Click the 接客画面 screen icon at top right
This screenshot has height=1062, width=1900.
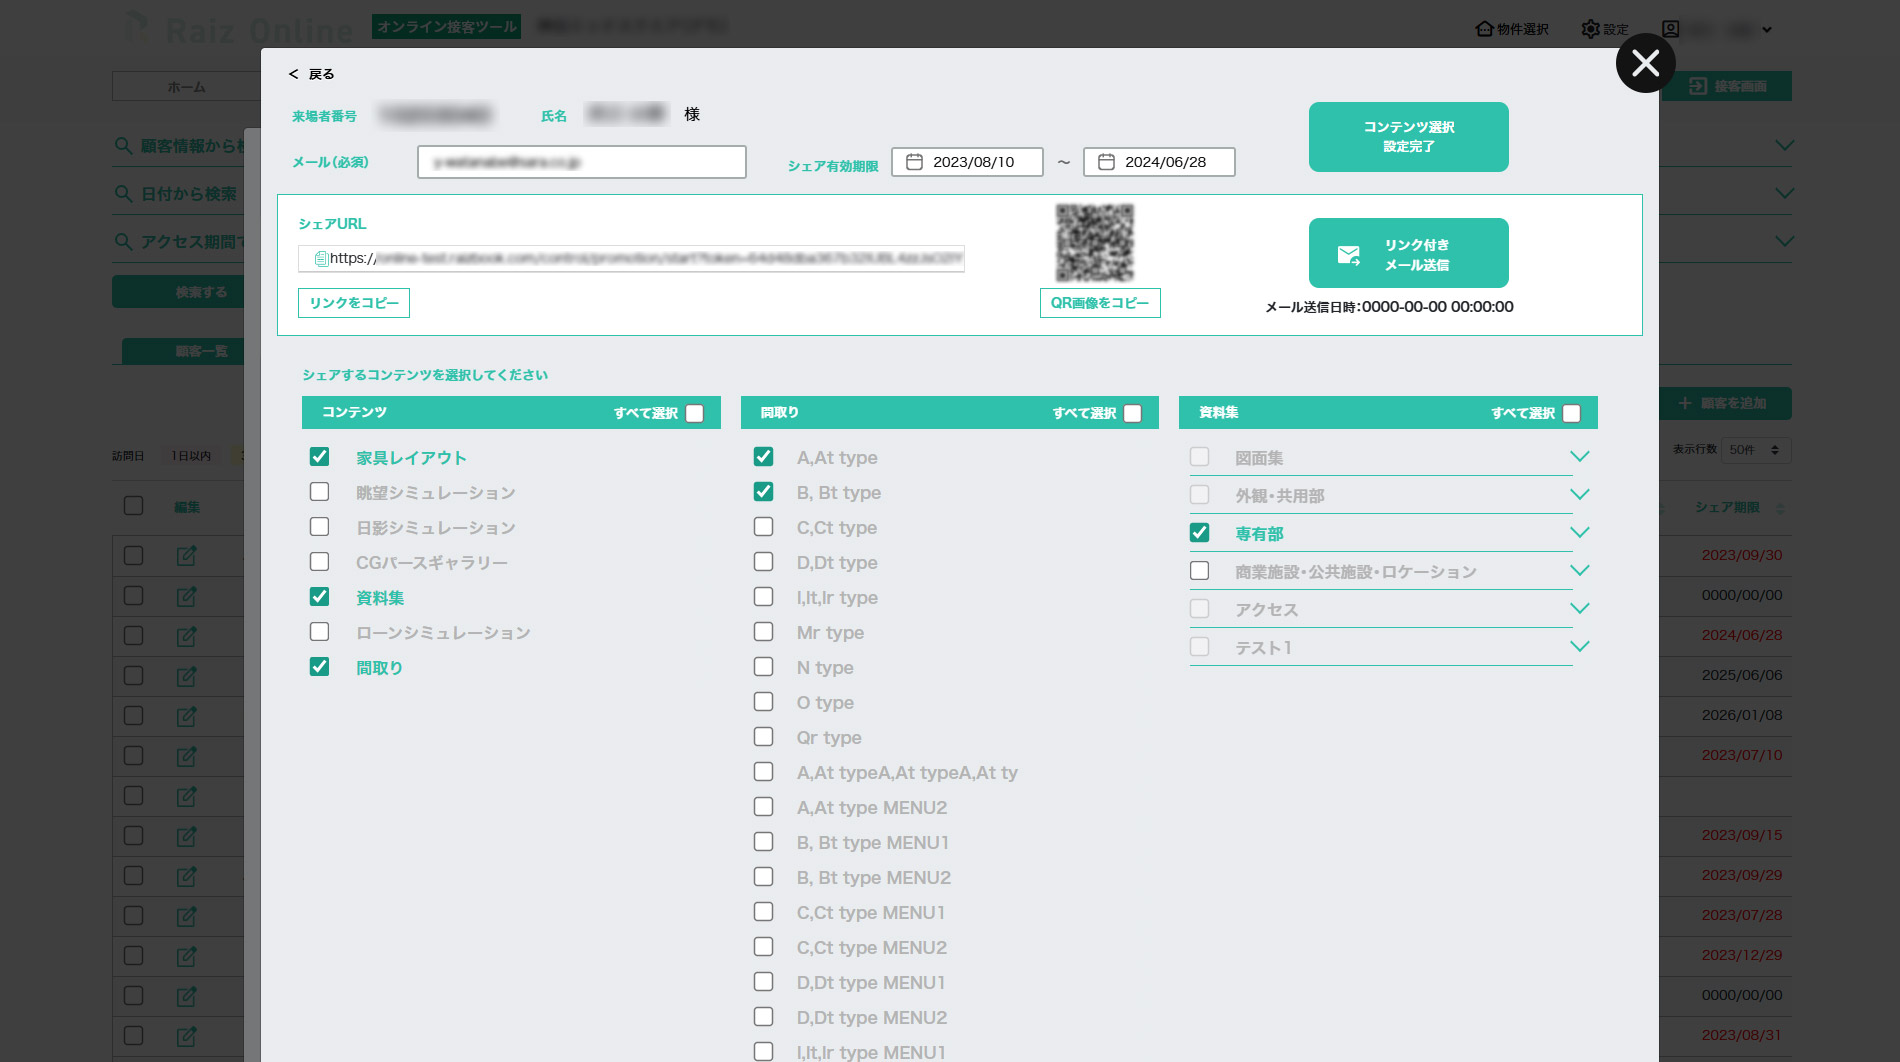1700,86
